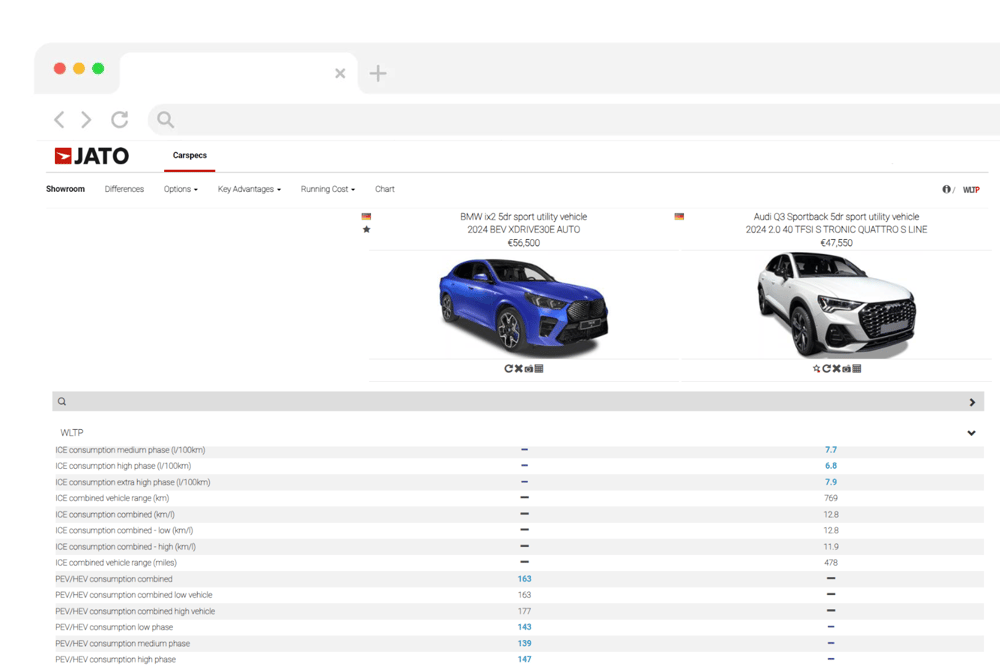The width and height of the screenshot is (1000, 666).
Task: Click the JATO logo
Action: click(x=92, y=156)
